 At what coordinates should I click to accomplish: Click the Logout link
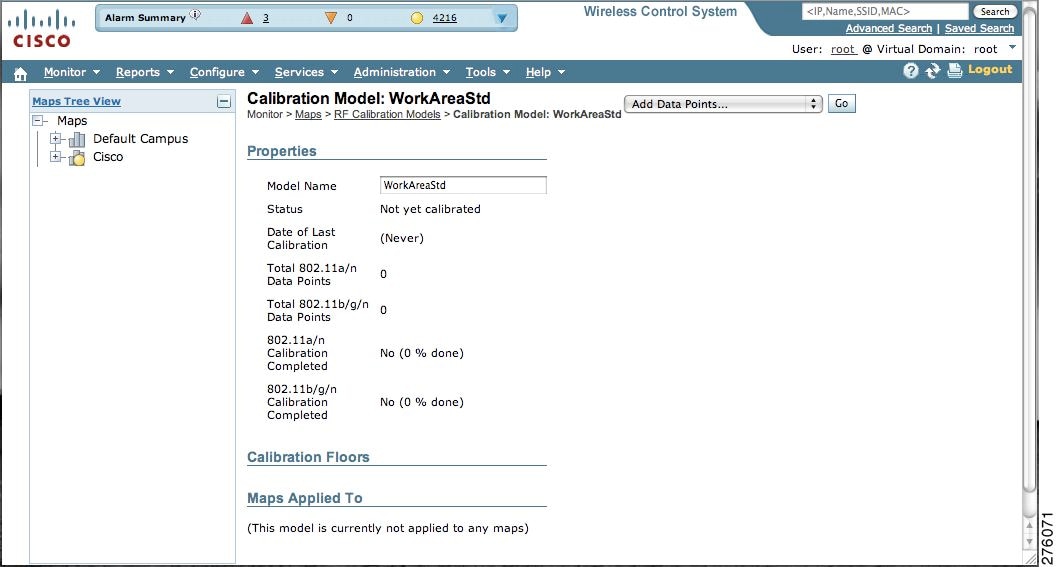point(990,69)
